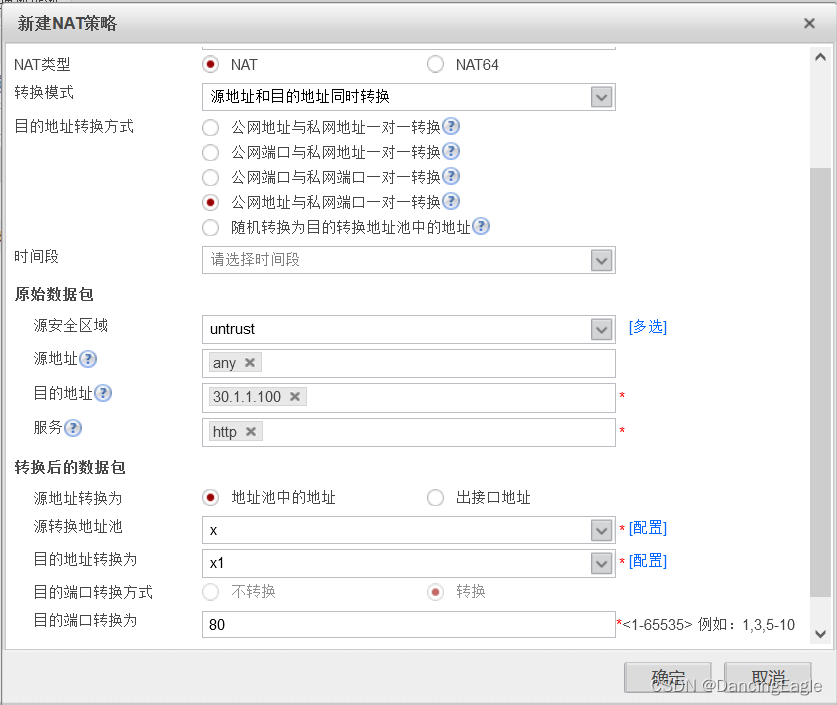Open help for 公网端口与私网端口一对一转换
Image resolution: width=837 pixels, height=705 pixels.
pyautogui.click(x=451, y=177)
